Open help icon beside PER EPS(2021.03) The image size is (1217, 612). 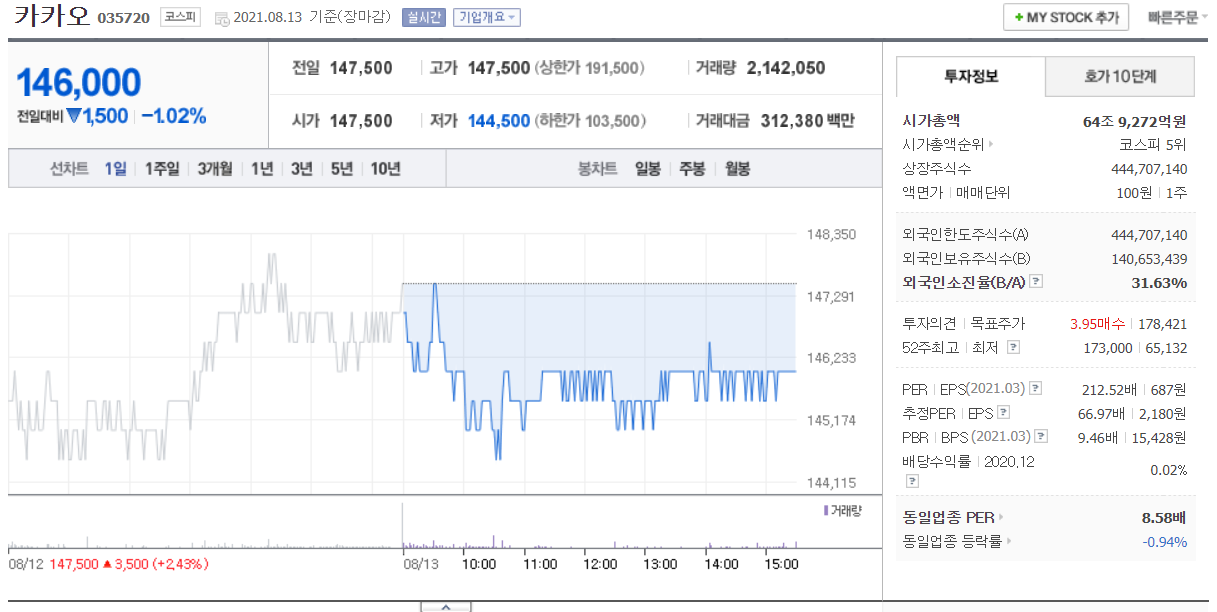1036,389
